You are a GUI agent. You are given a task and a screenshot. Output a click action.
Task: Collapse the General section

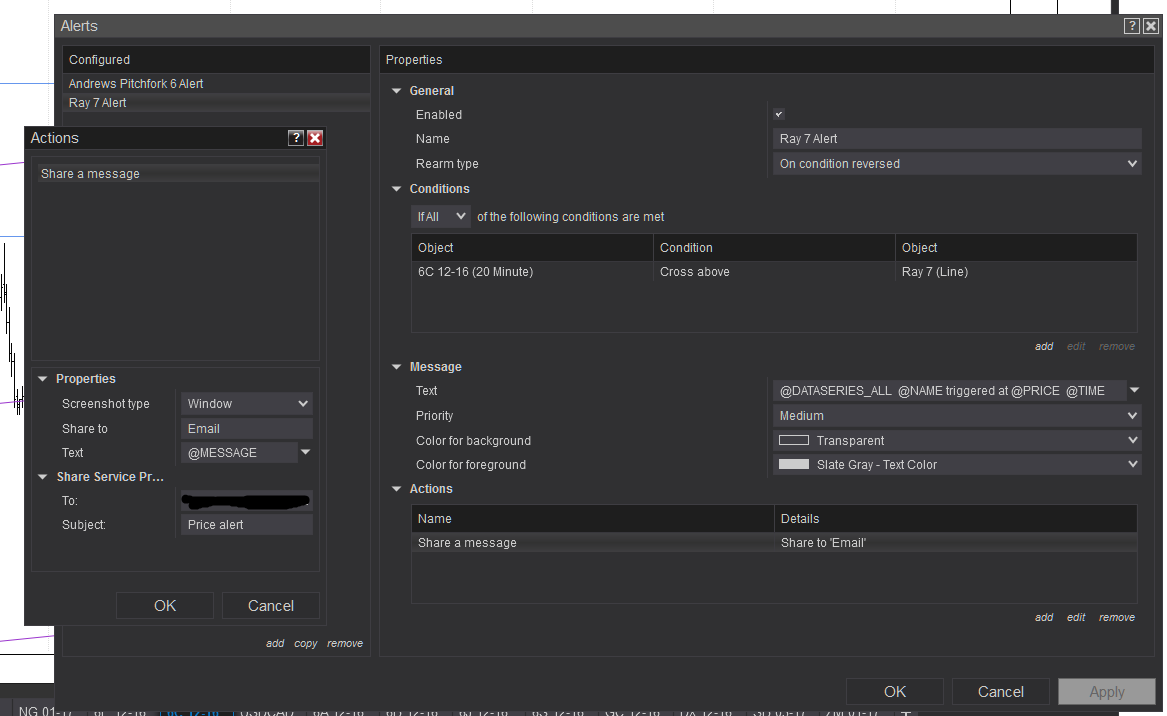tap(397, 91)
